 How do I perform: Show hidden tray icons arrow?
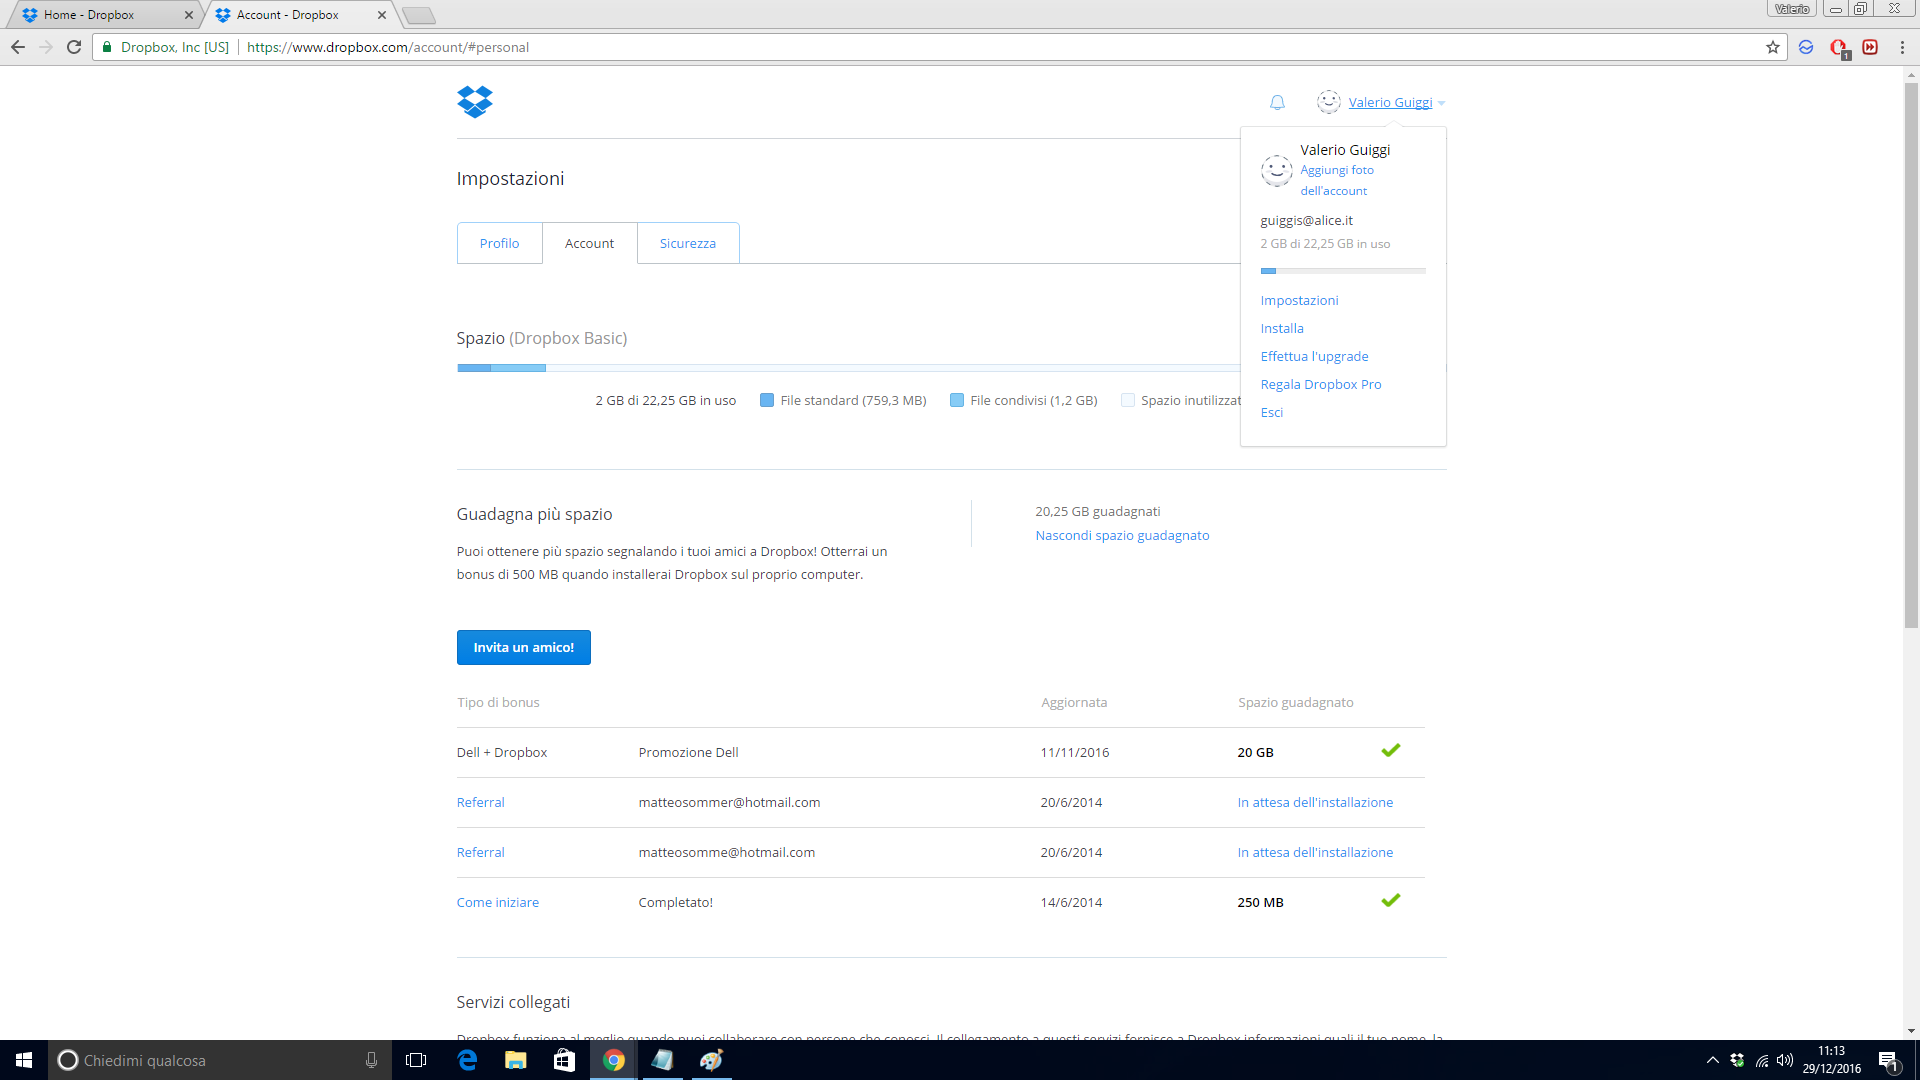tap(1713, 1060)
